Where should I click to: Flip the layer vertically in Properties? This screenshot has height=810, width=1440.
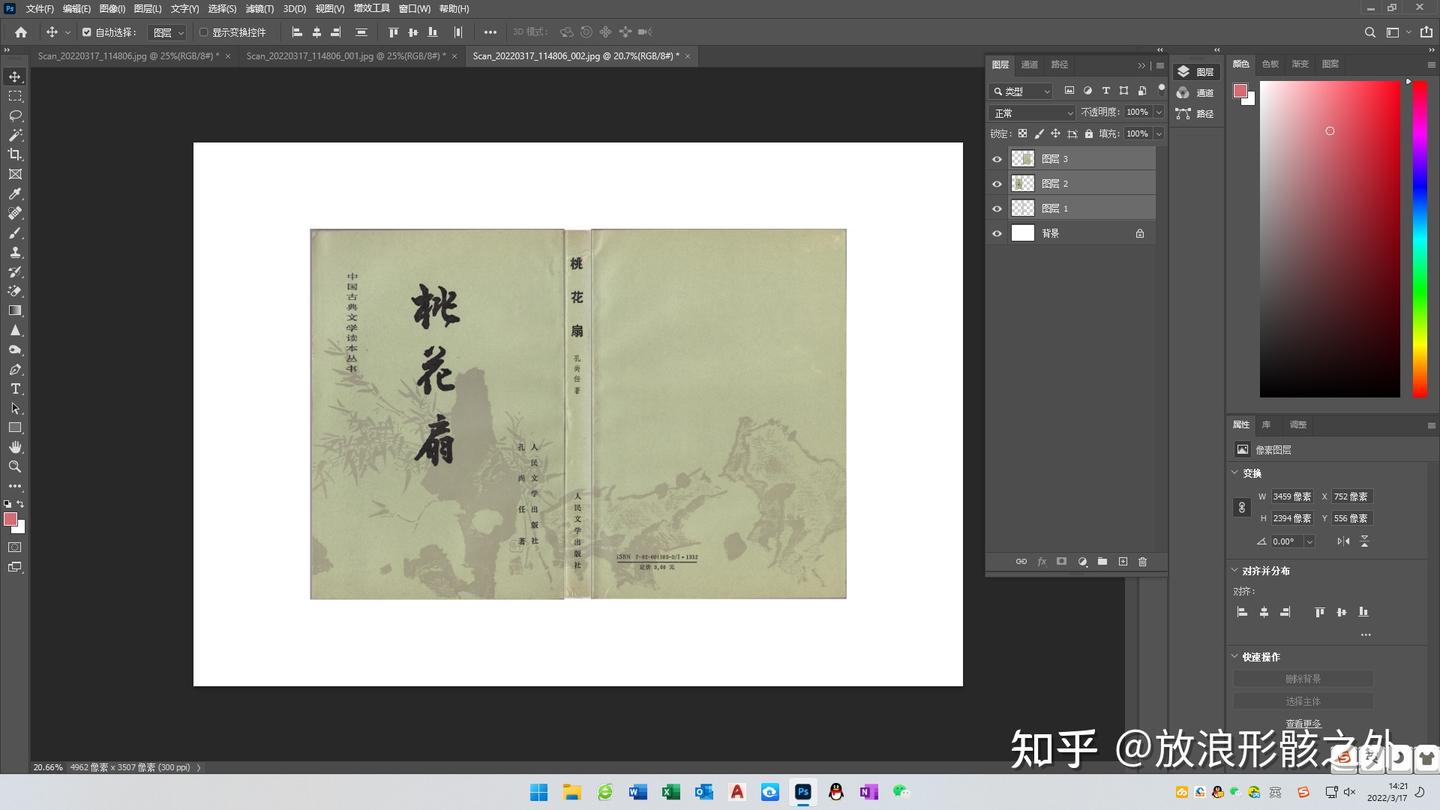point(1364,541)
